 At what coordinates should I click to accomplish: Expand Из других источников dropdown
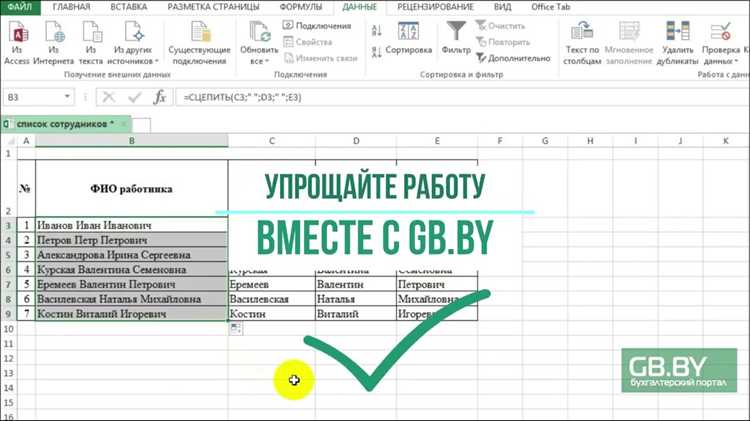(133, 43)
